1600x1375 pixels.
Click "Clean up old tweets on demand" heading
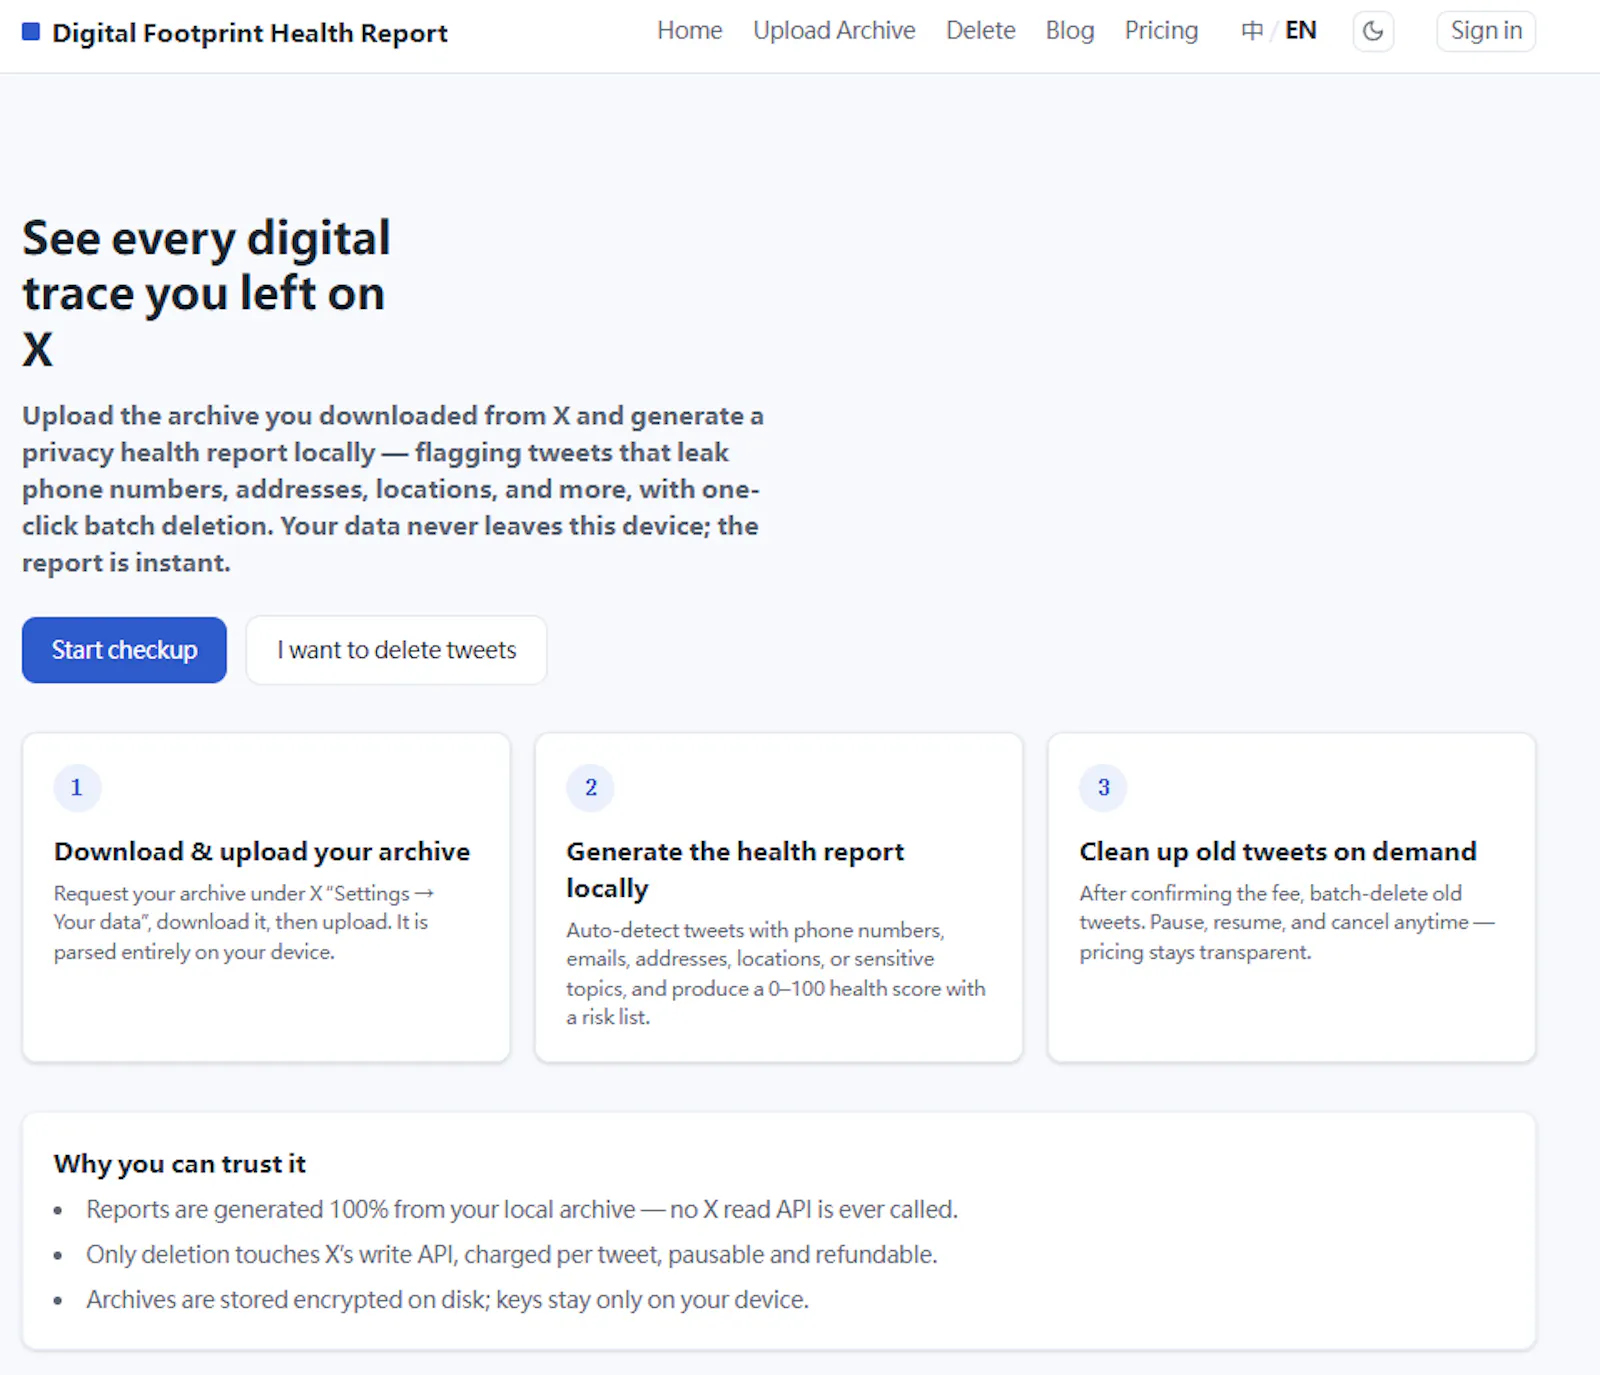click(1278, 852)
